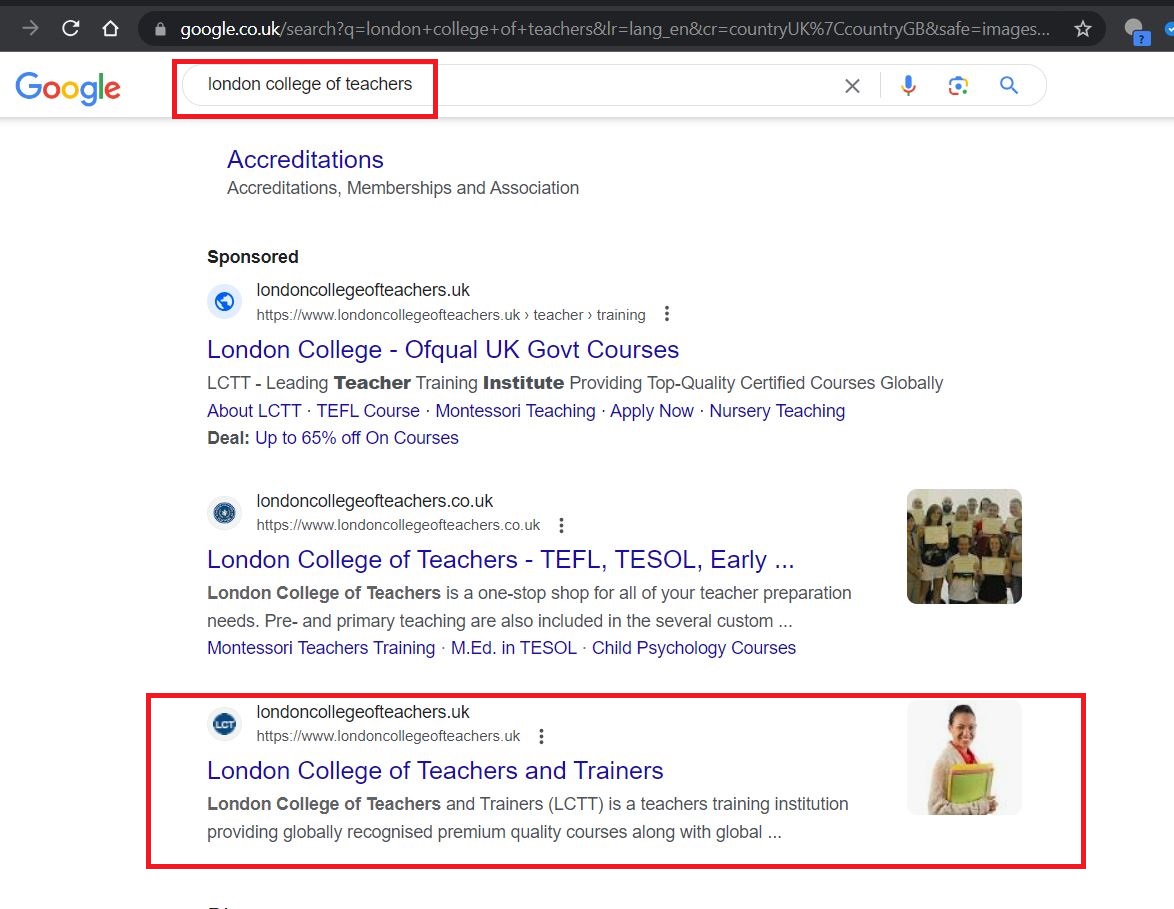Reload the page with the refresh icon
The width and height of the screenshot is (1174, 909).
pos(70,28)
